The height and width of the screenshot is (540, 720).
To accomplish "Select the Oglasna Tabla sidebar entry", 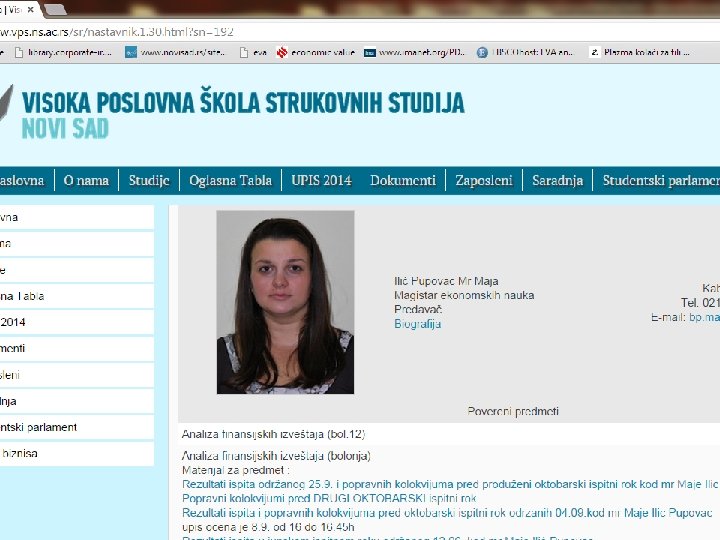I will coord(77,296).
